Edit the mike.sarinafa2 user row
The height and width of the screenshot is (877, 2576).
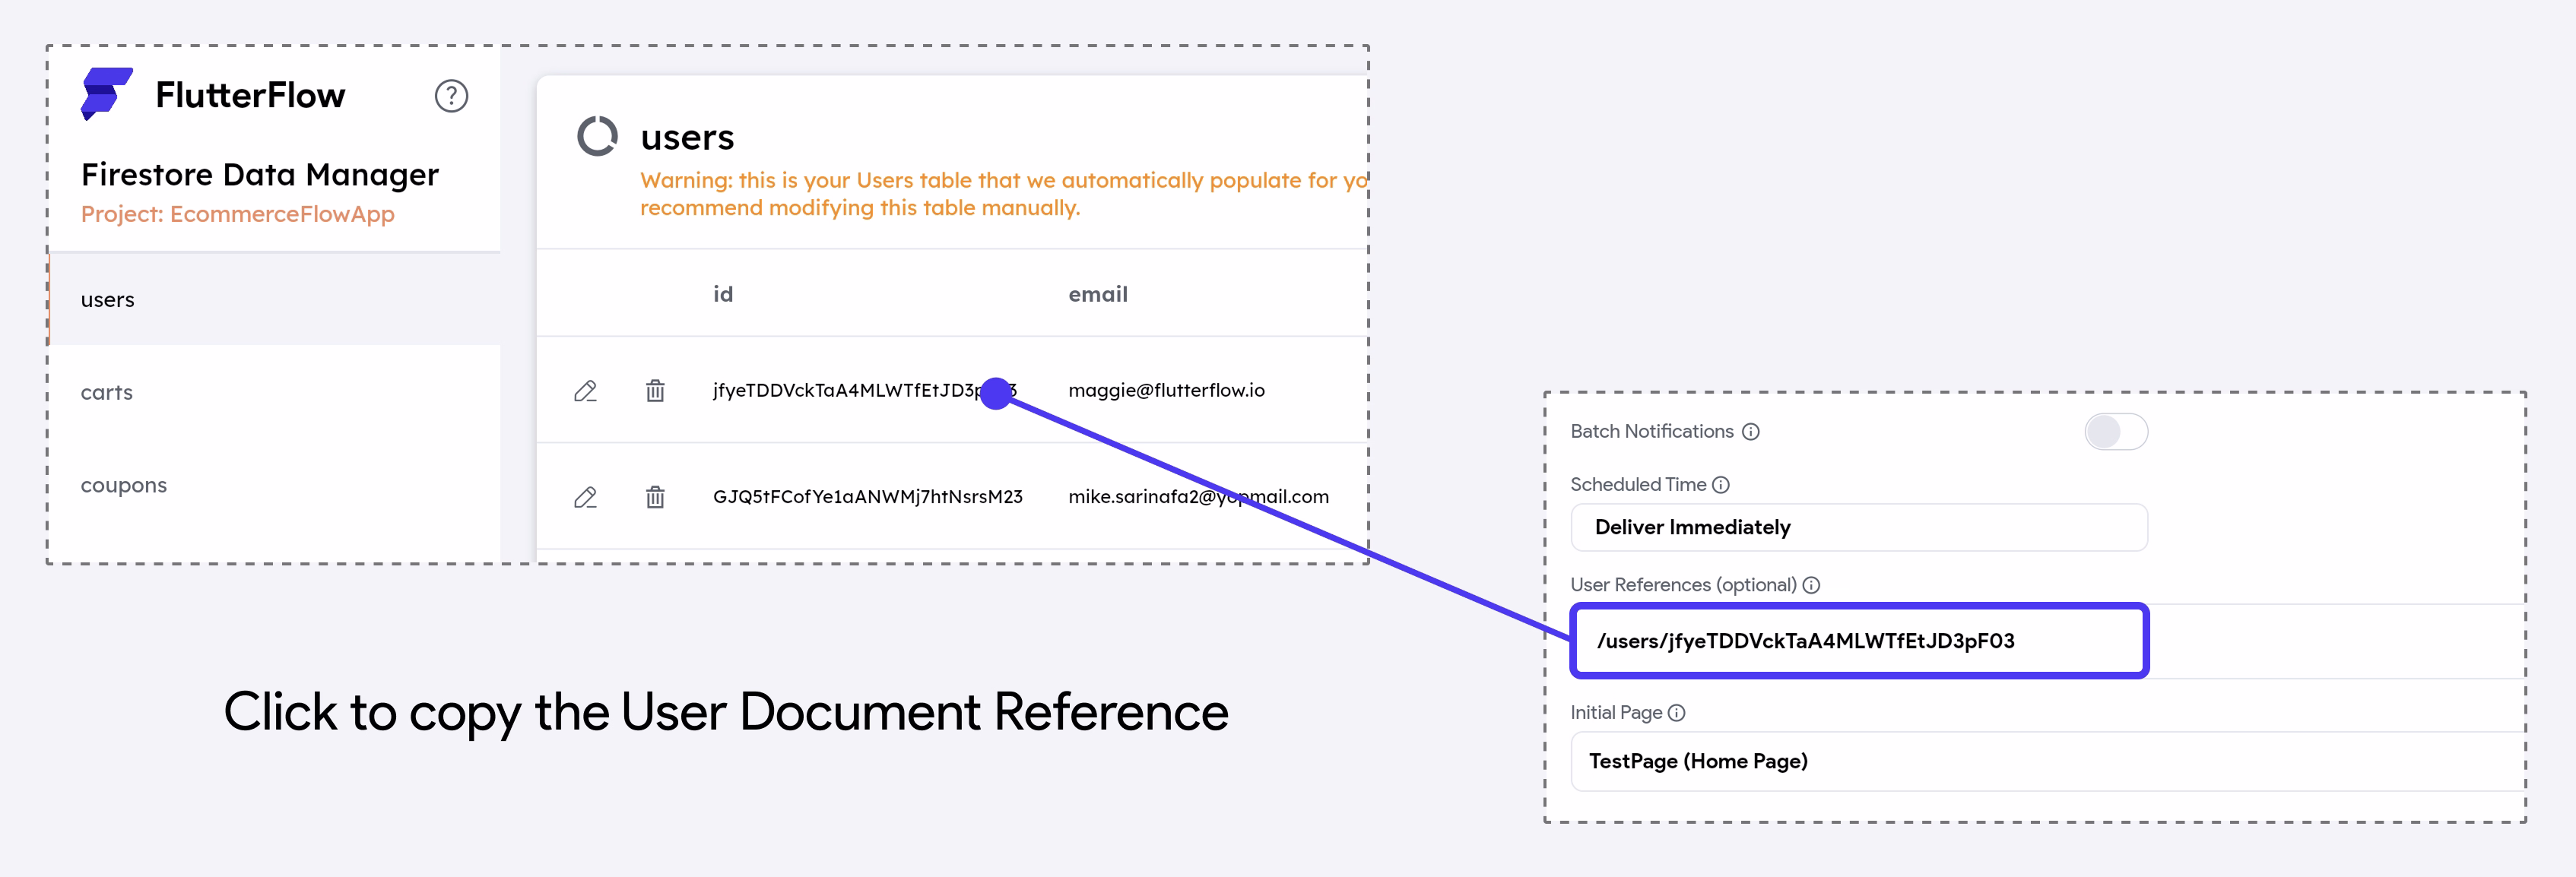coord(585,497)
